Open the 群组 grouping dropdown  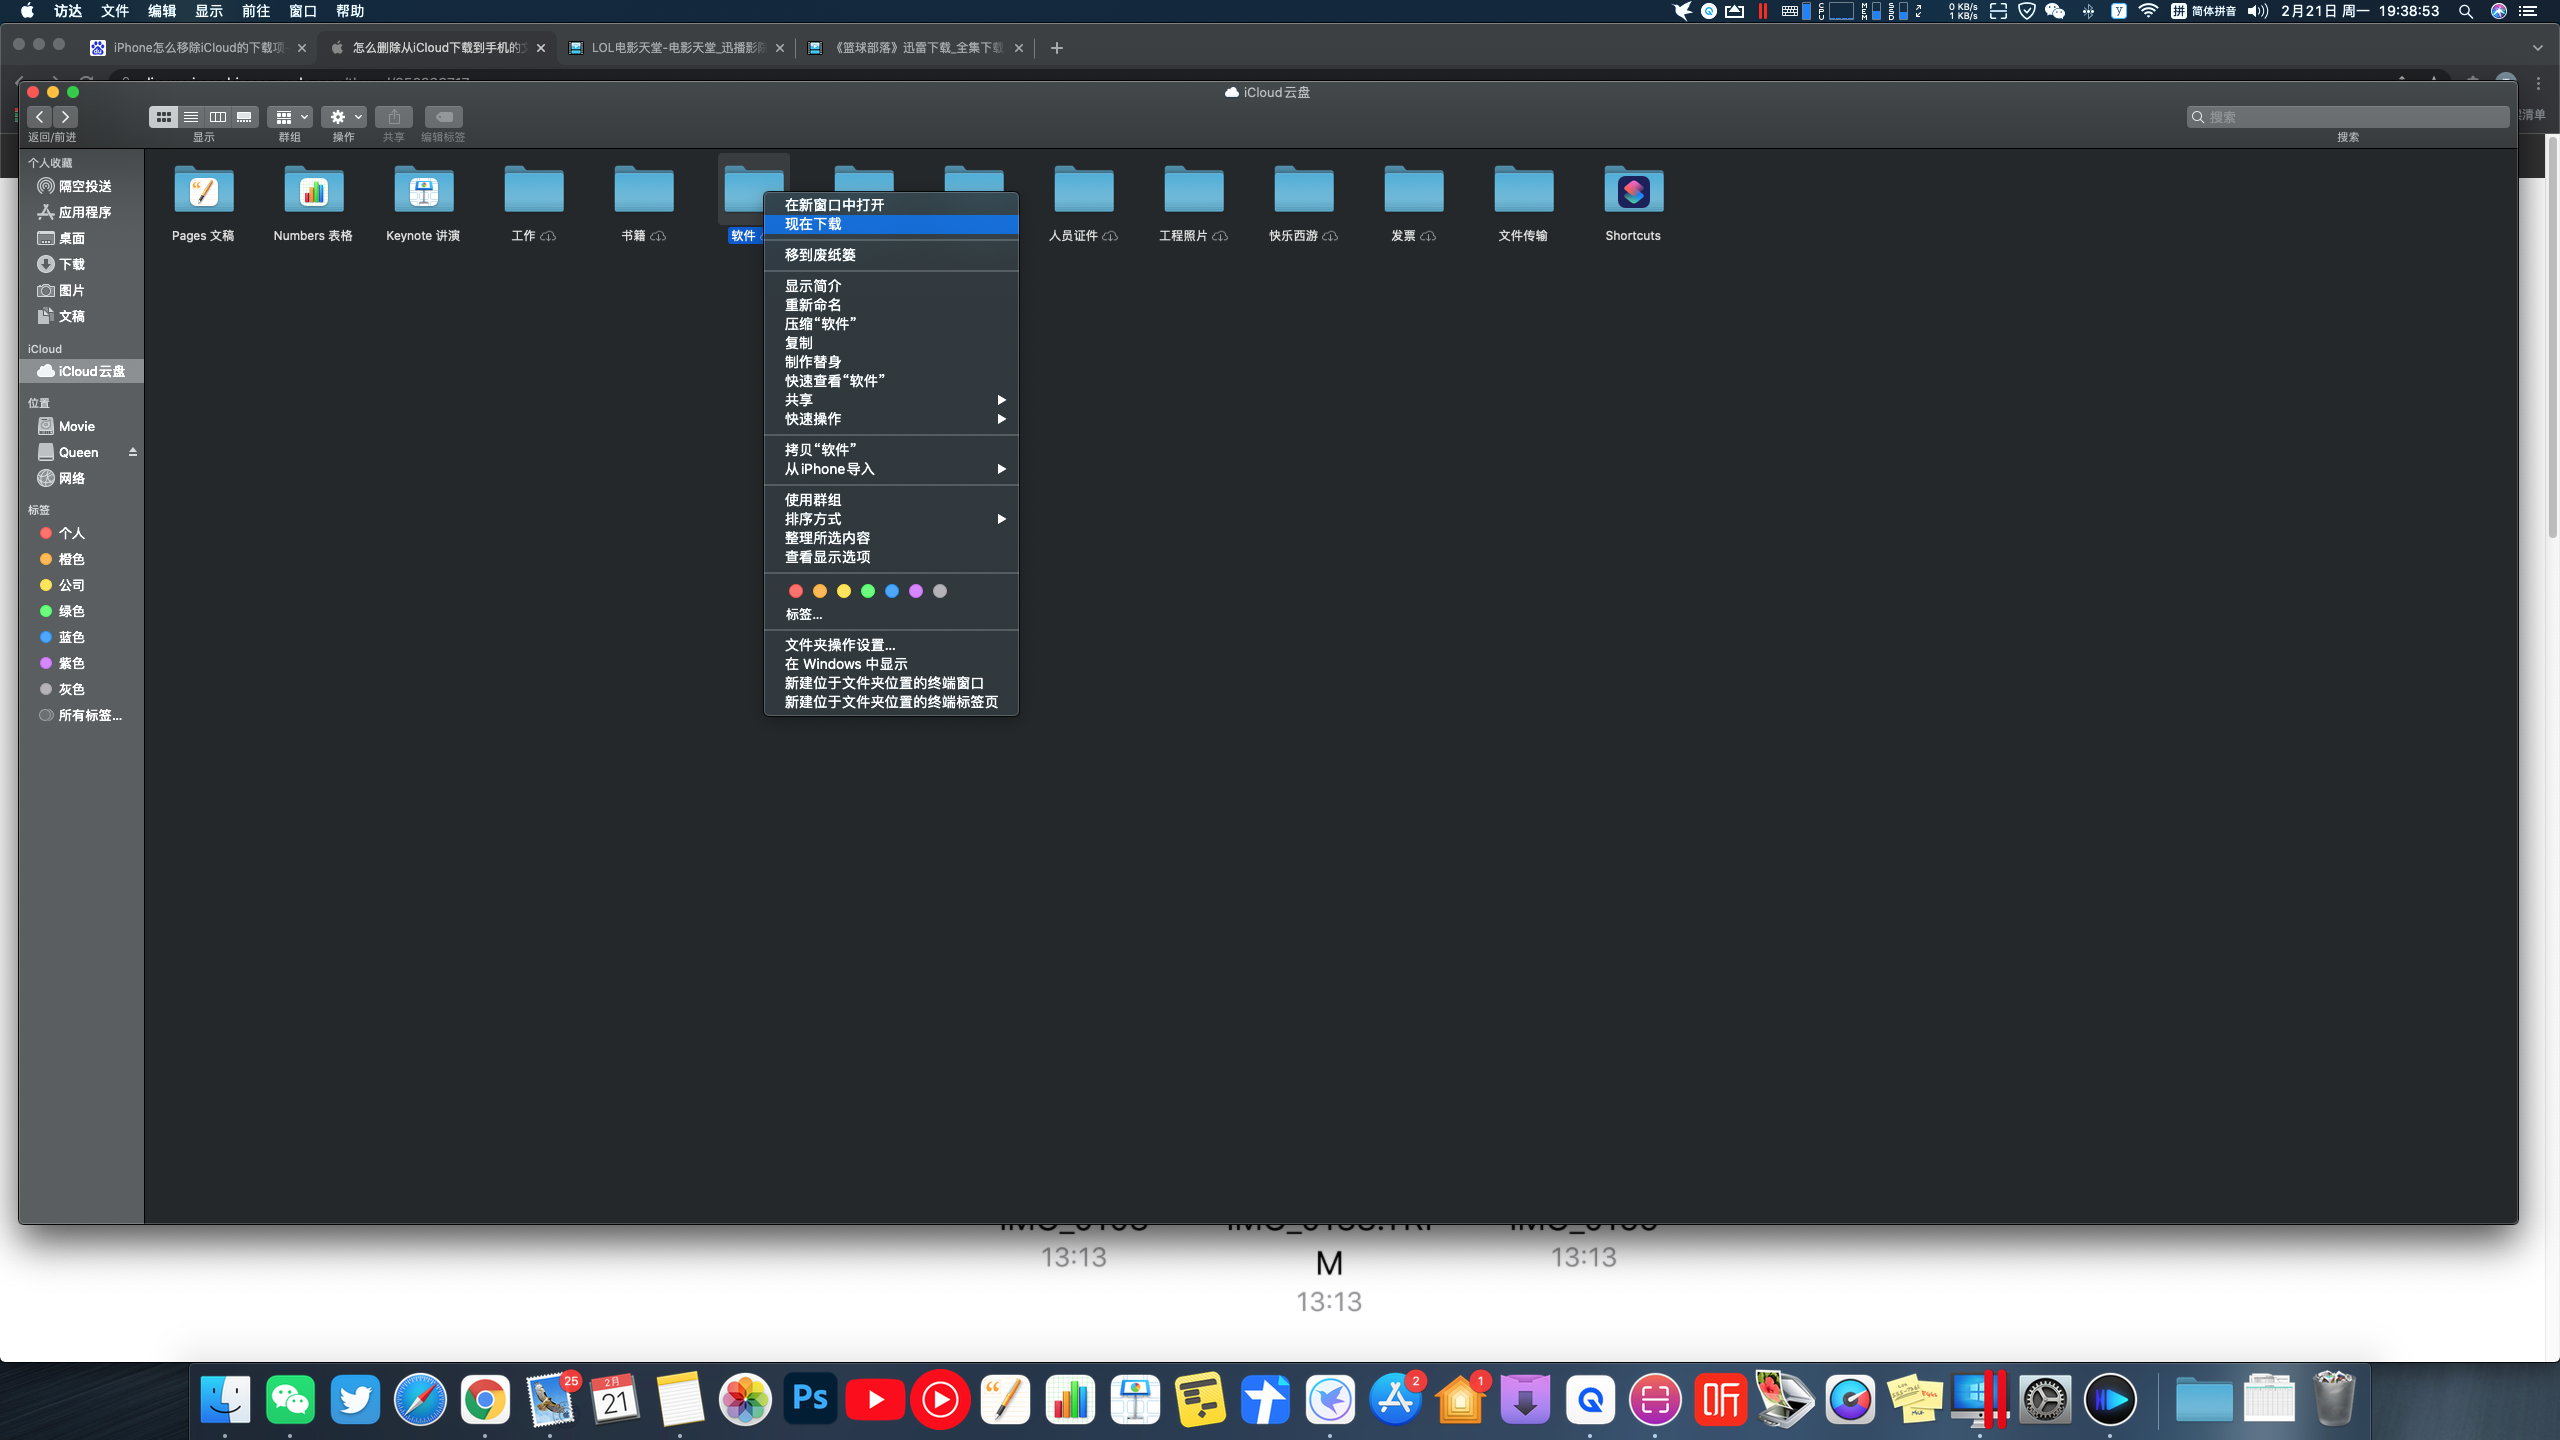point(290,117)
